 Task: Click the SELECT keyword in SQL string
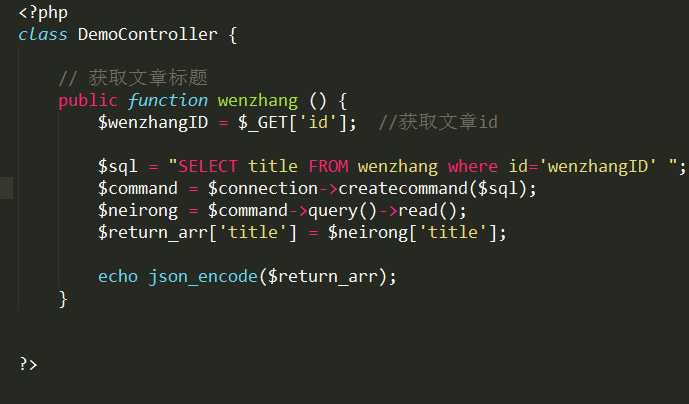coord(208,167)
